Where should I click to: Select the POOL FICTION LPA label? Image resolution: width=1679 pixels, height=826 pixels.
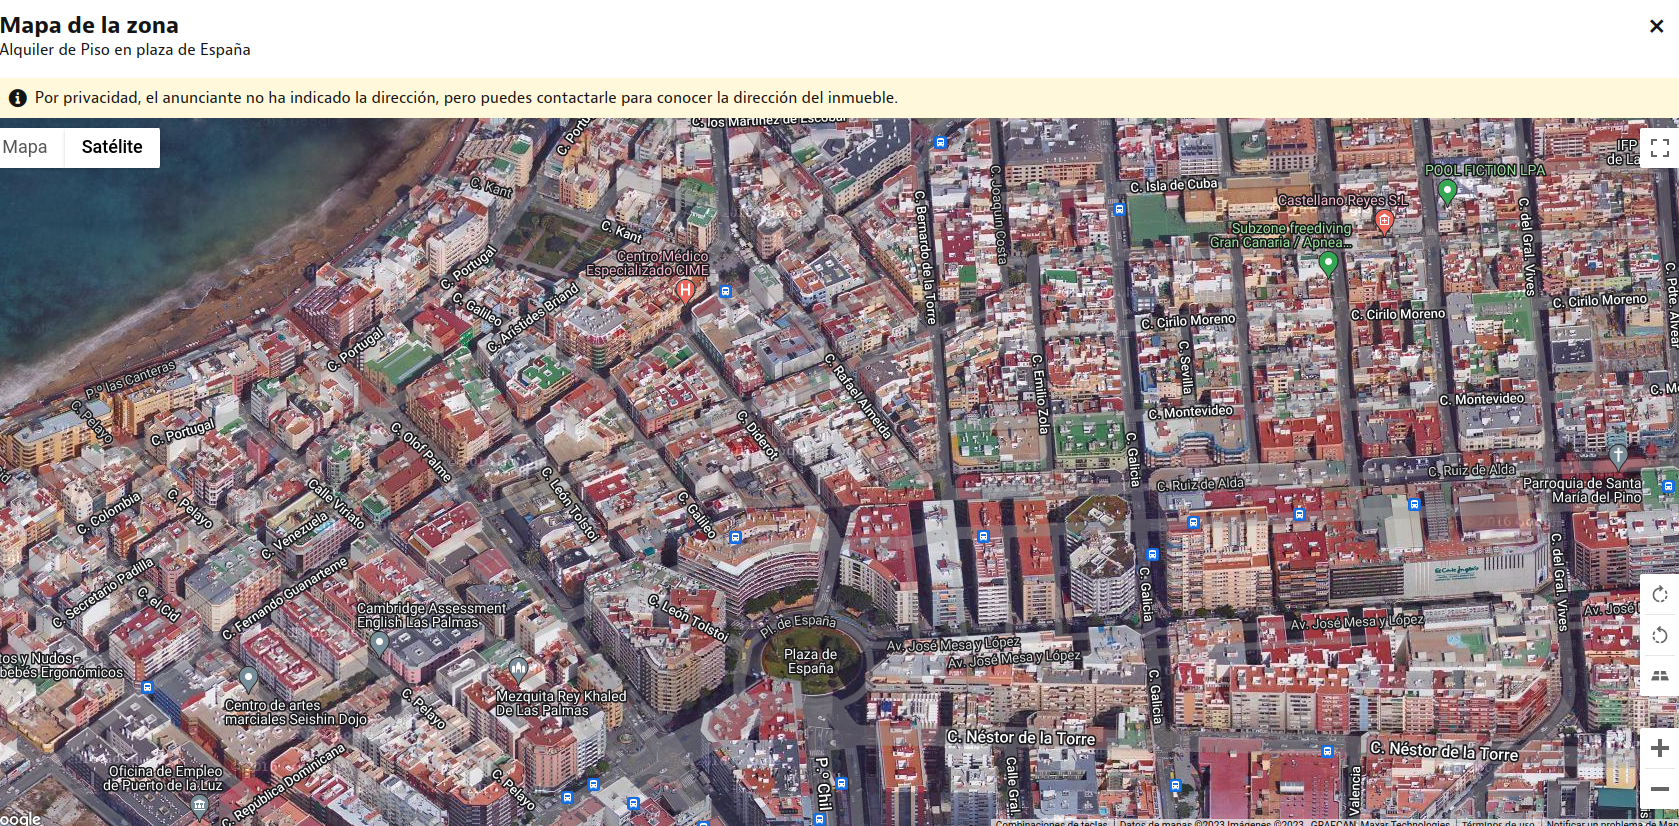[x=1485, y=170]
